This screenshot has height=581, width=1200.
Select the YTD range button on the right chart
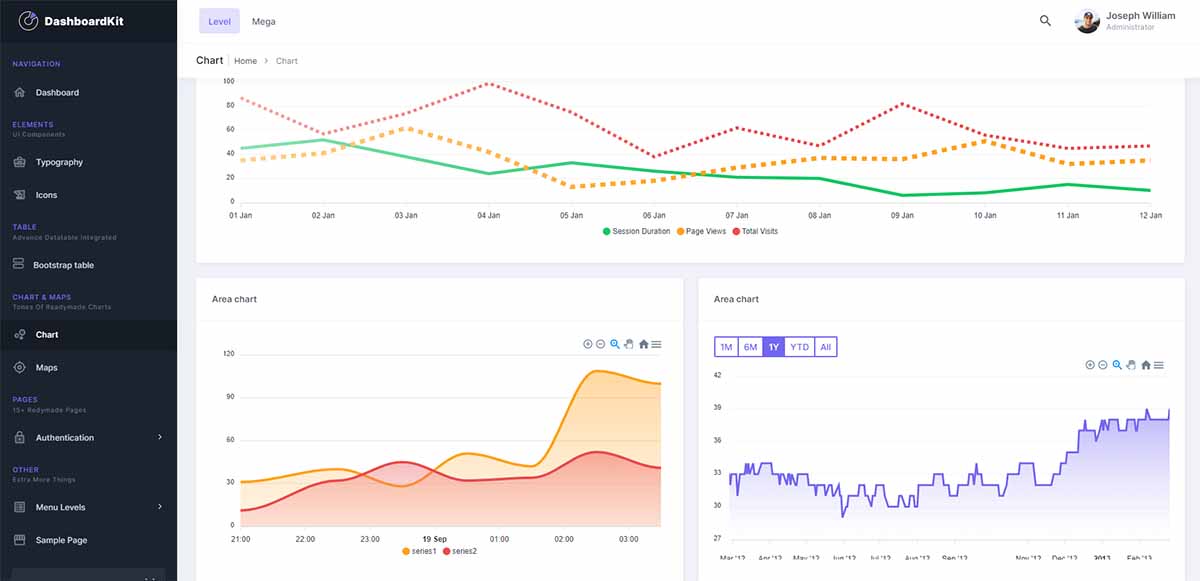800,345
